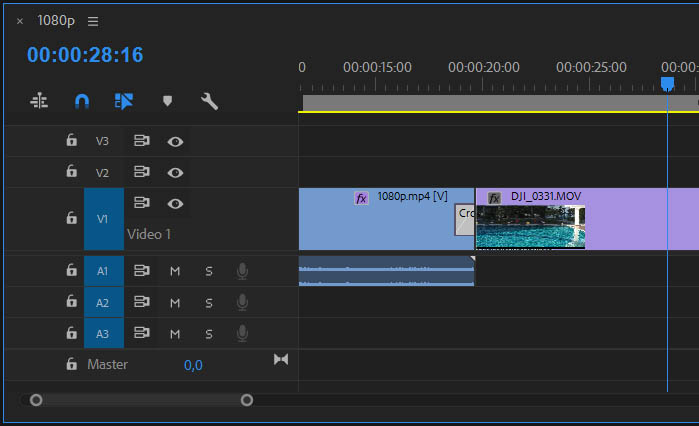The height and width of the screenshot is (426, 699).
Task: Select the 1080p.mp4 audio clip on A1
Action: (387, 270)
